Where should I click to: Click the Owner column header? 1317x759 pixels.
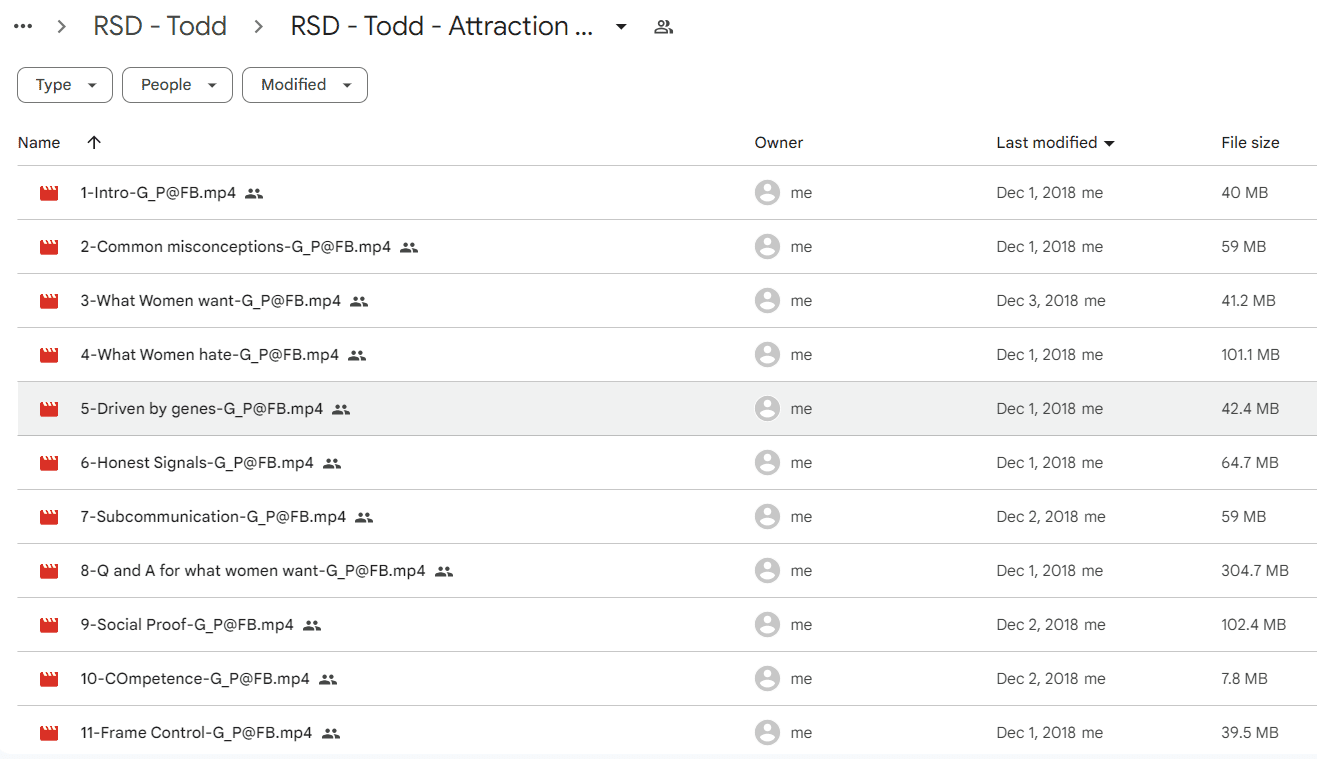pyautogui.click(x=779, y=143)
